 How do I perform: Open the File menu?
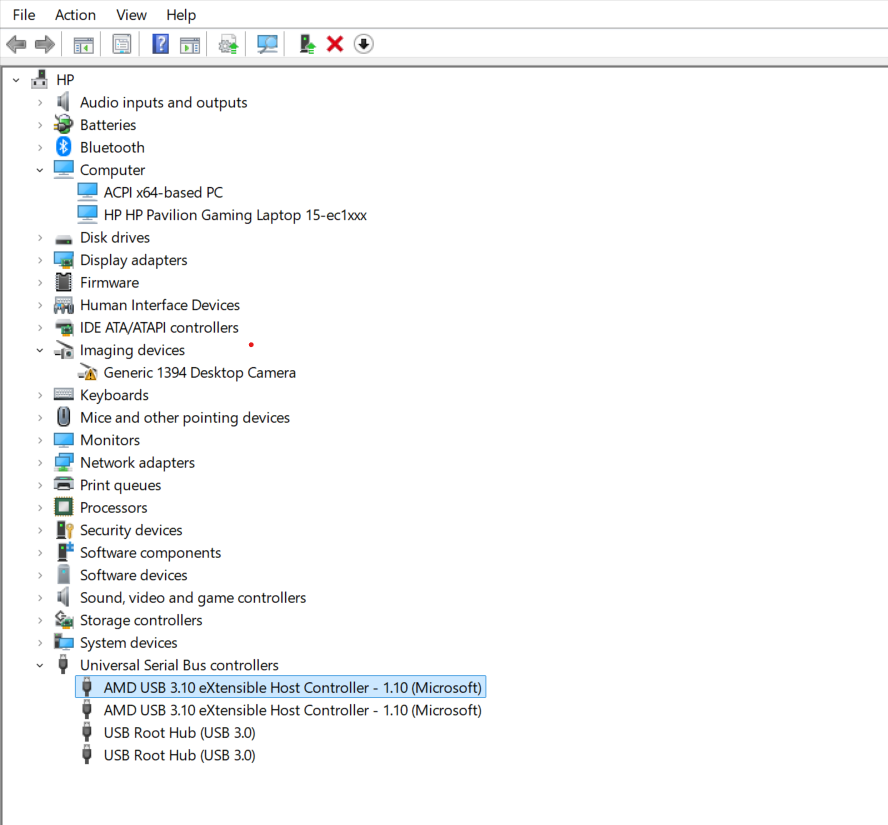coord(23,14)
